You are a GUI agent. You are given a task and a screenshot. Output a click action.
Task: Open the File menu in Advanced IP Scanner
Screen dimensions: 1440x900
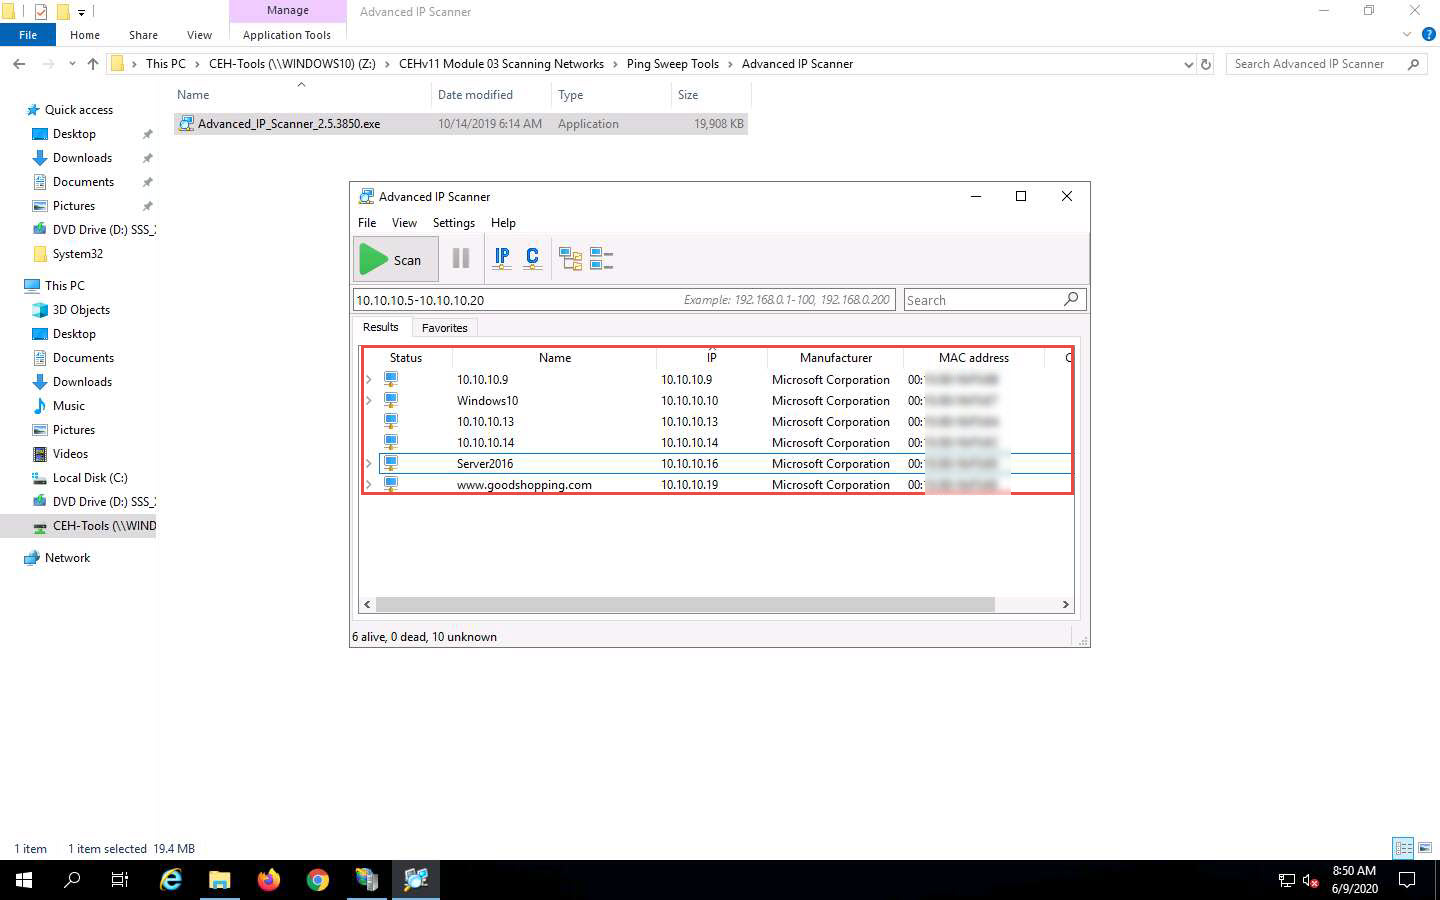(x=367, y=223)
